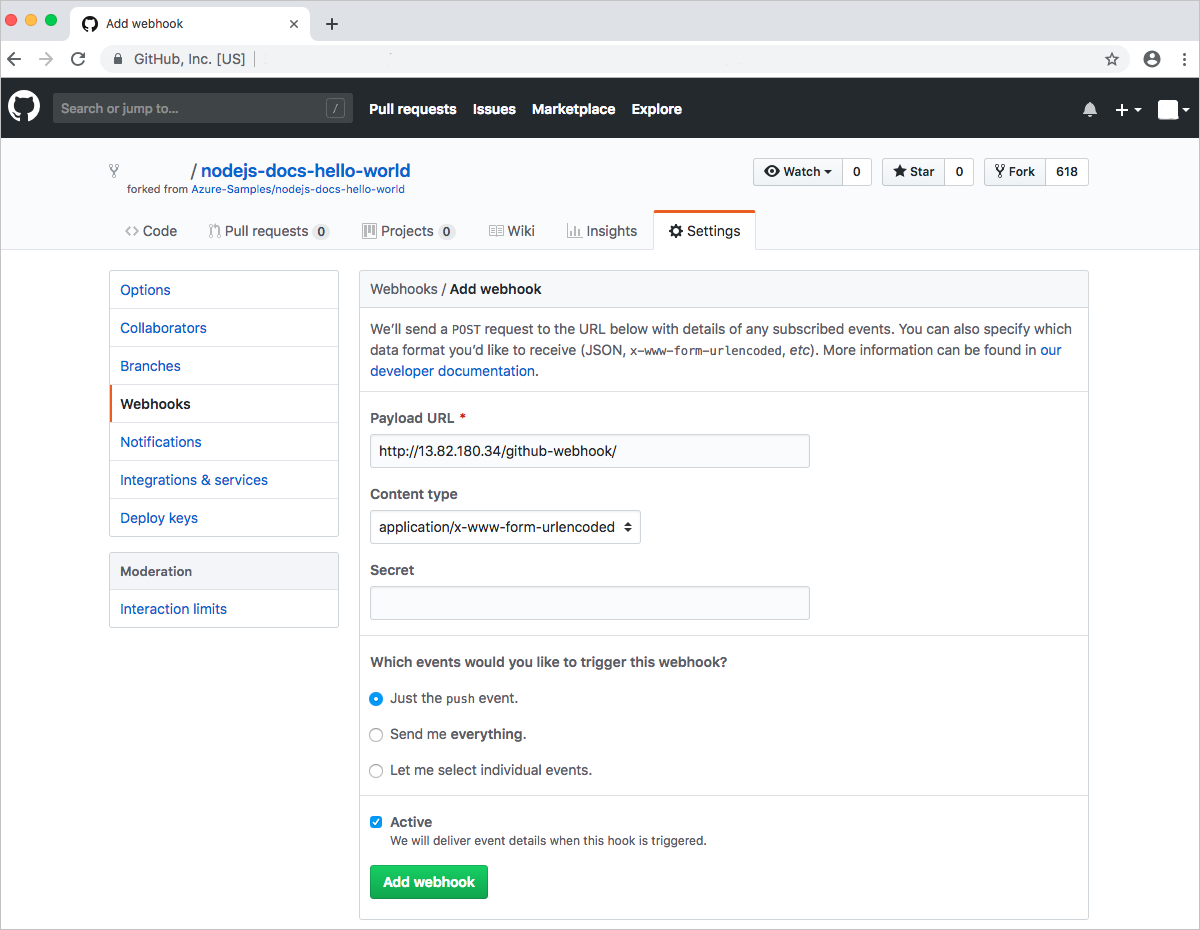Open the notifications bell
Screen dimensions: 1200x930
pos(1090,108)
